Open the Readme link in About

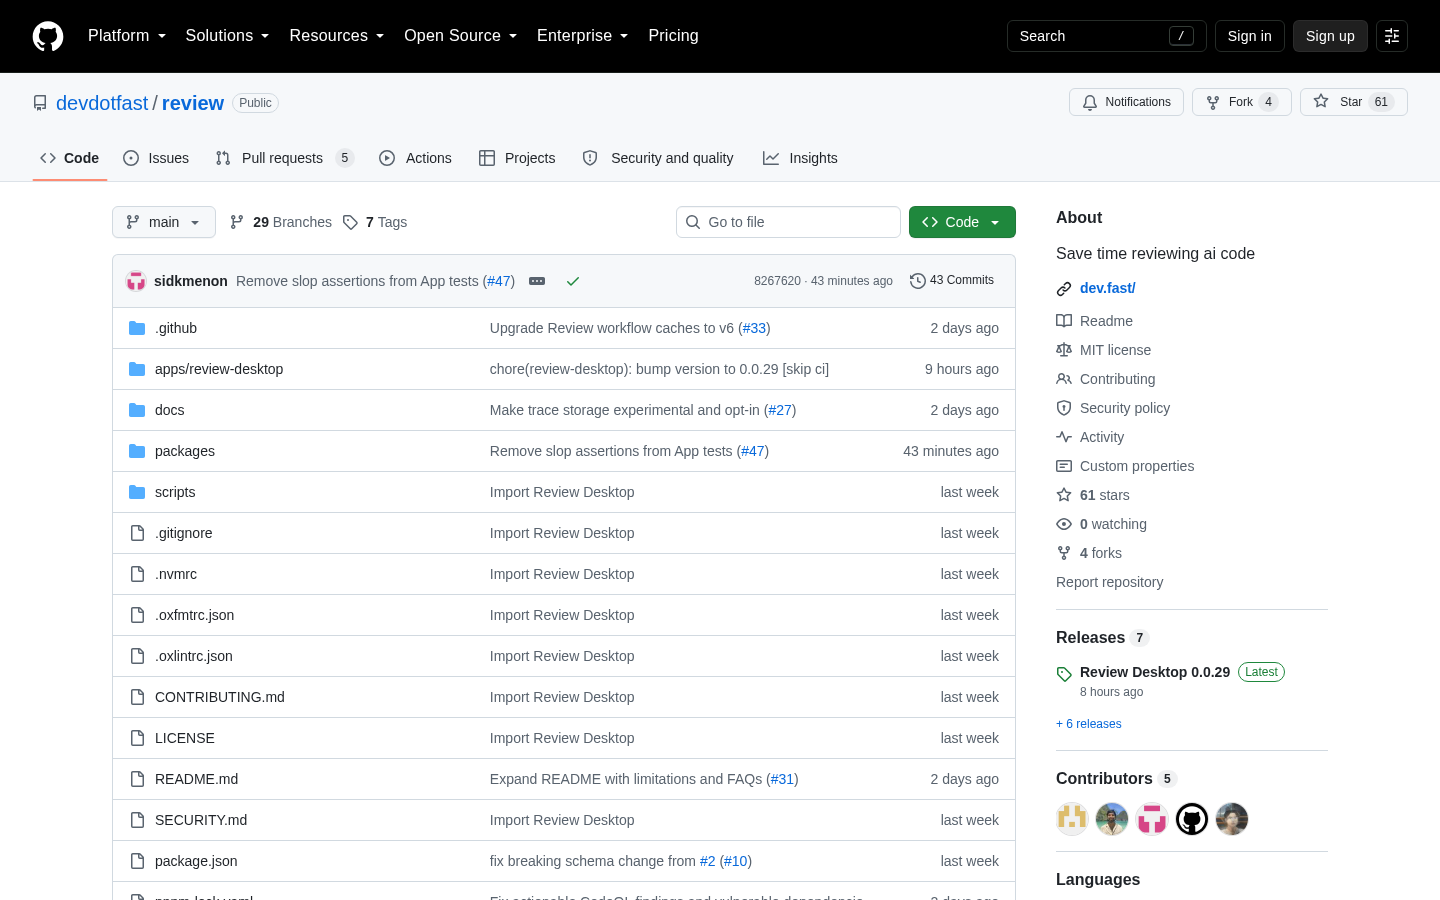point(1106,321)
